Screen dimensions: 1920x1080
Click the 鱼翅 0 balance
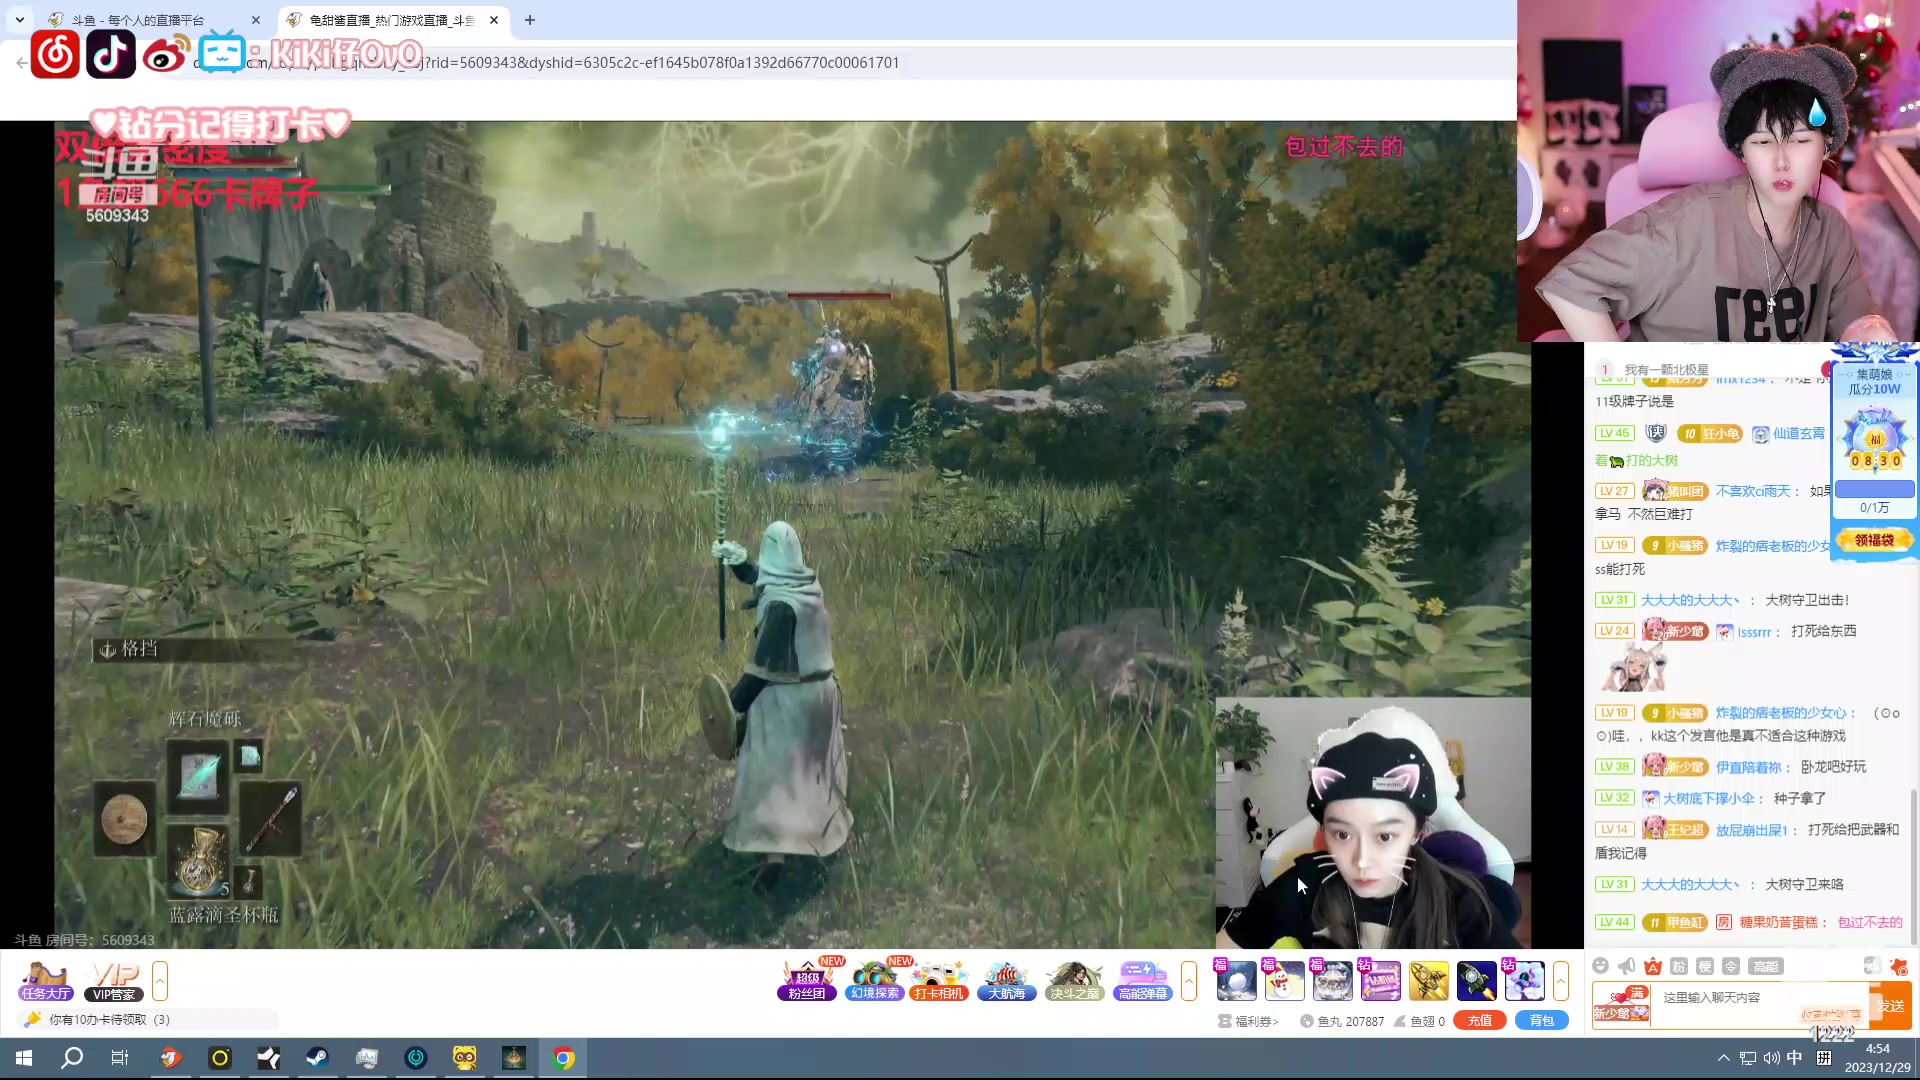[1420, 1021]
